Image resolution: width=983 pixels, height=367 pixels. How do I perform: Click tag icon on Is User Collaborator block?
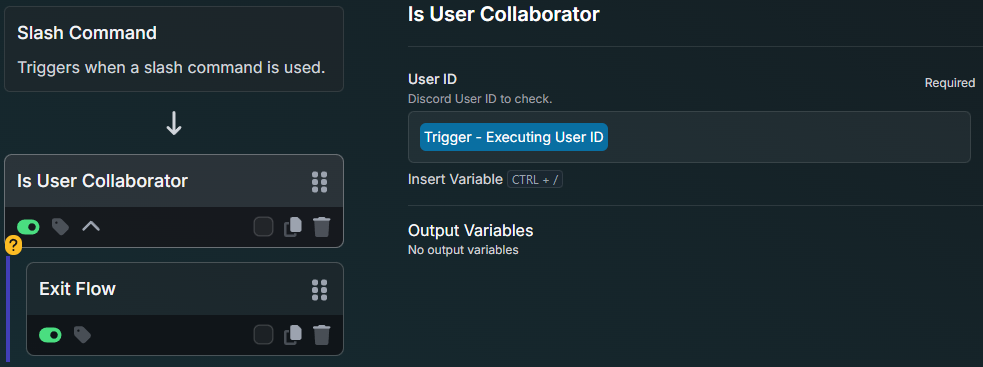coord(60,226)
